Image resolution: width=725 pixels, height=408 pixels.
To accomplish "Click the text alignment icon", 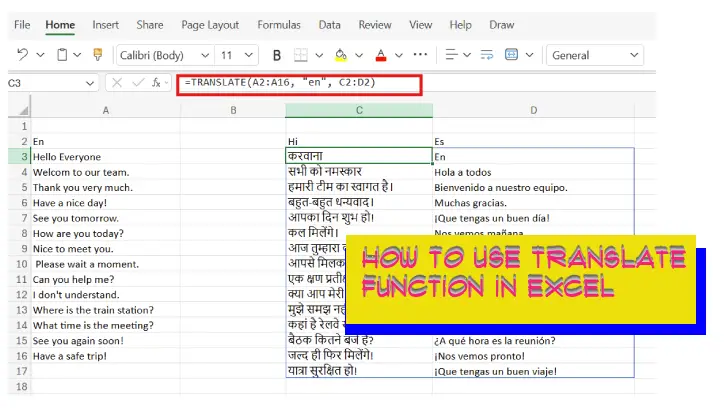I will pos(451,55).
